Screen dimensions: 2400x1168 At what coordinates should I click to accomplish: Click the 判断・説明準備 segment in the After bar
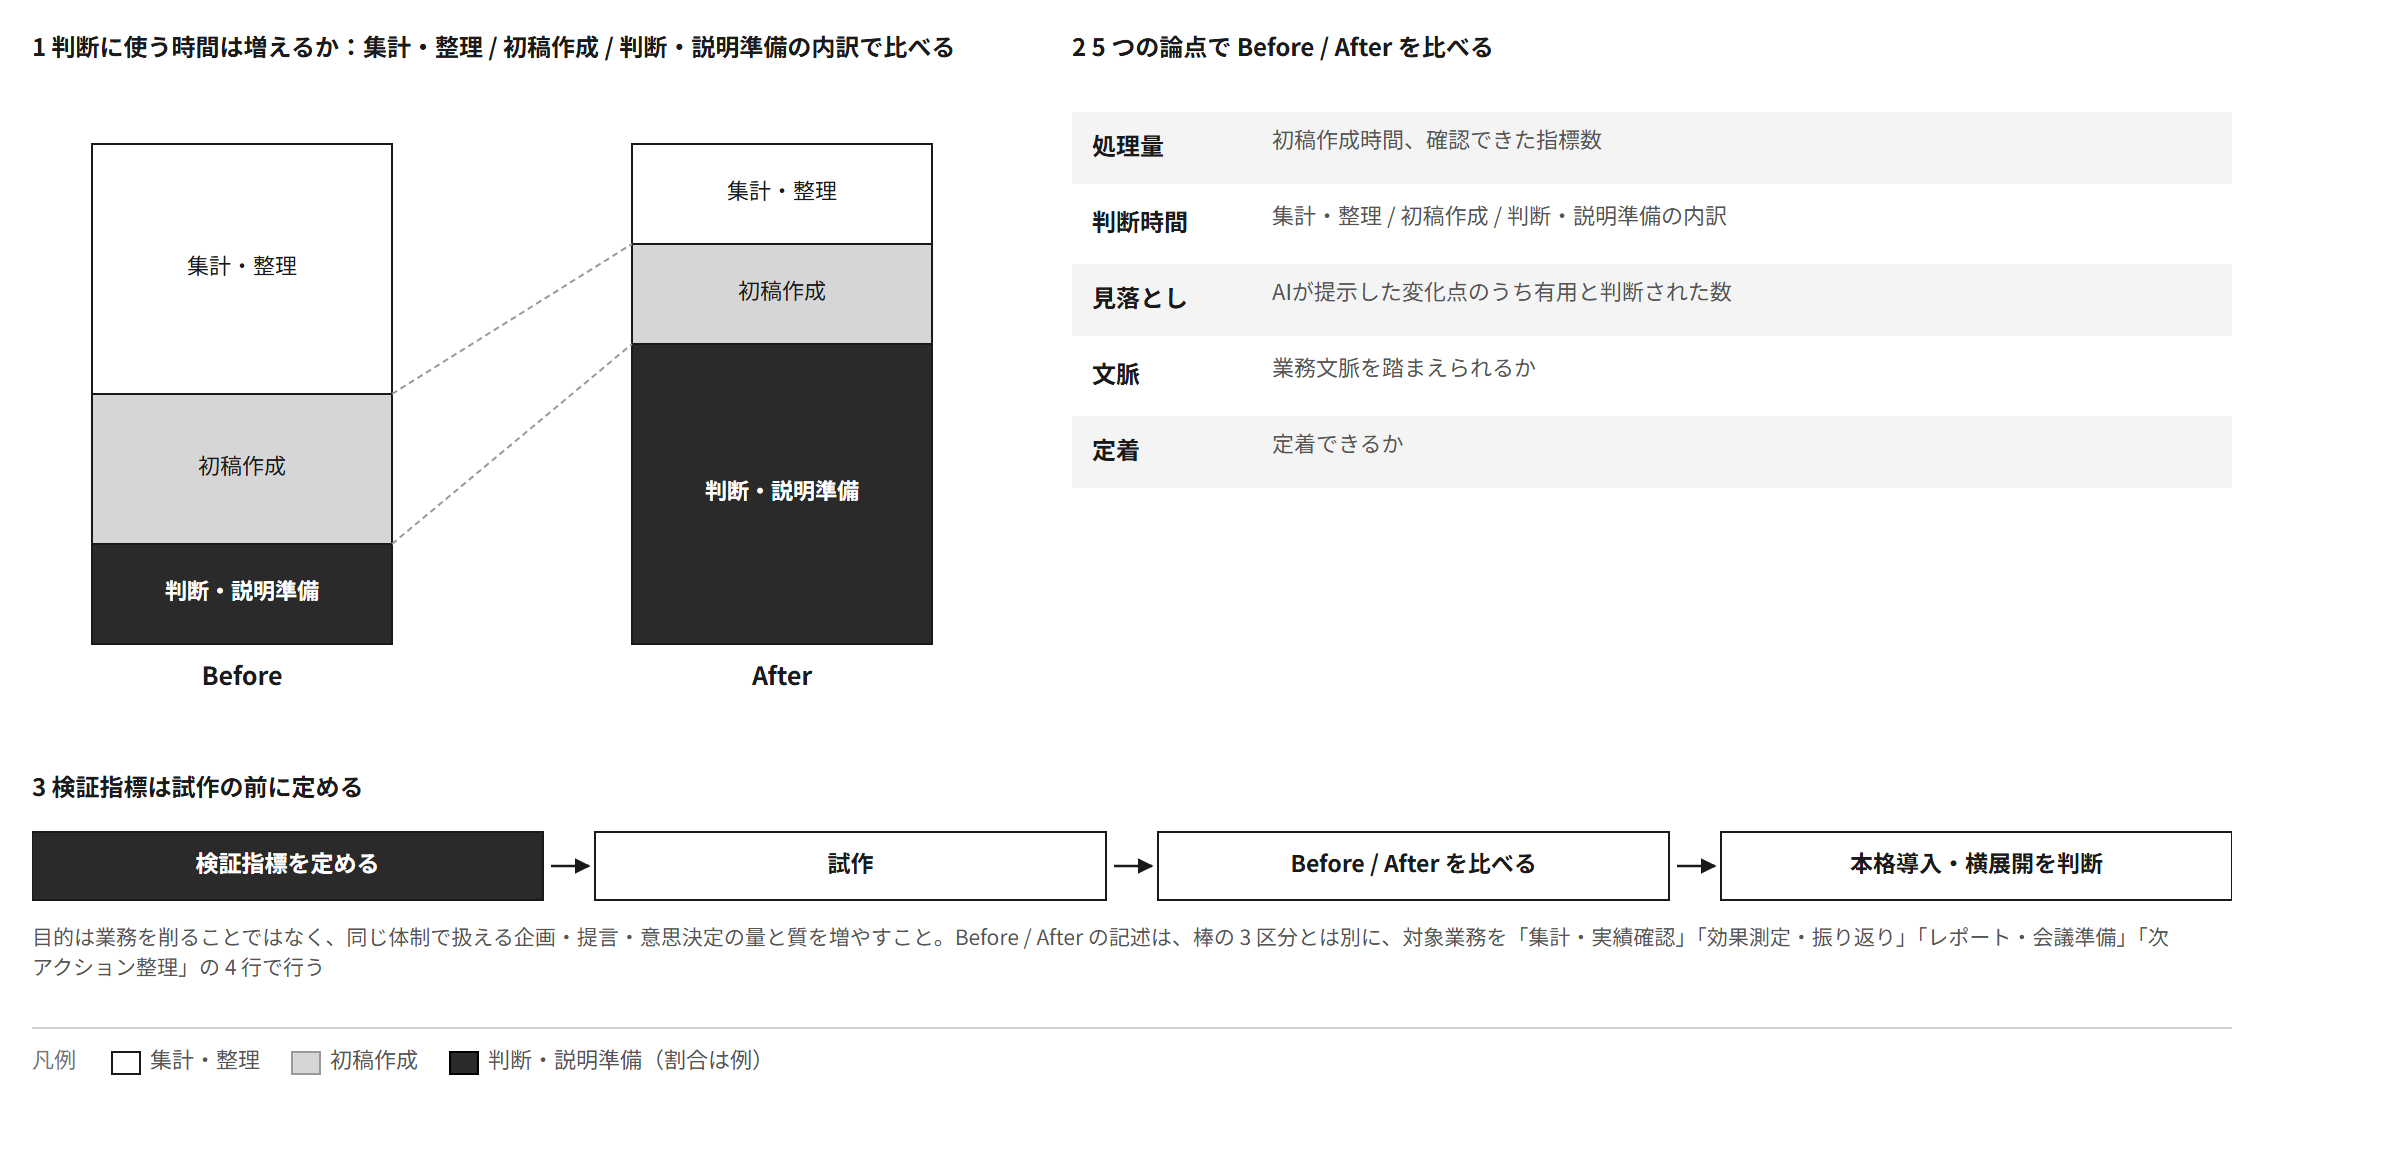tap(782, 493)
